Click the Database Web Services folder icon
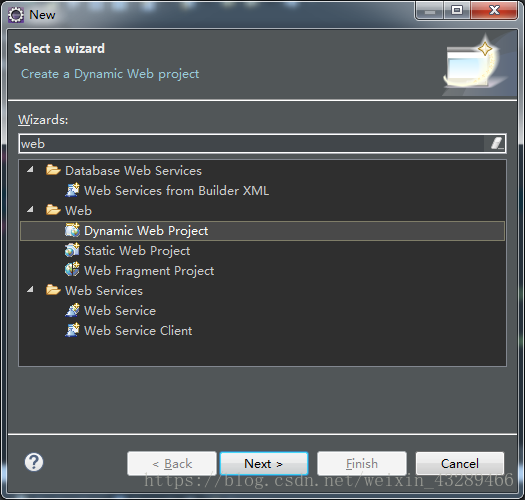 [53, 170]
